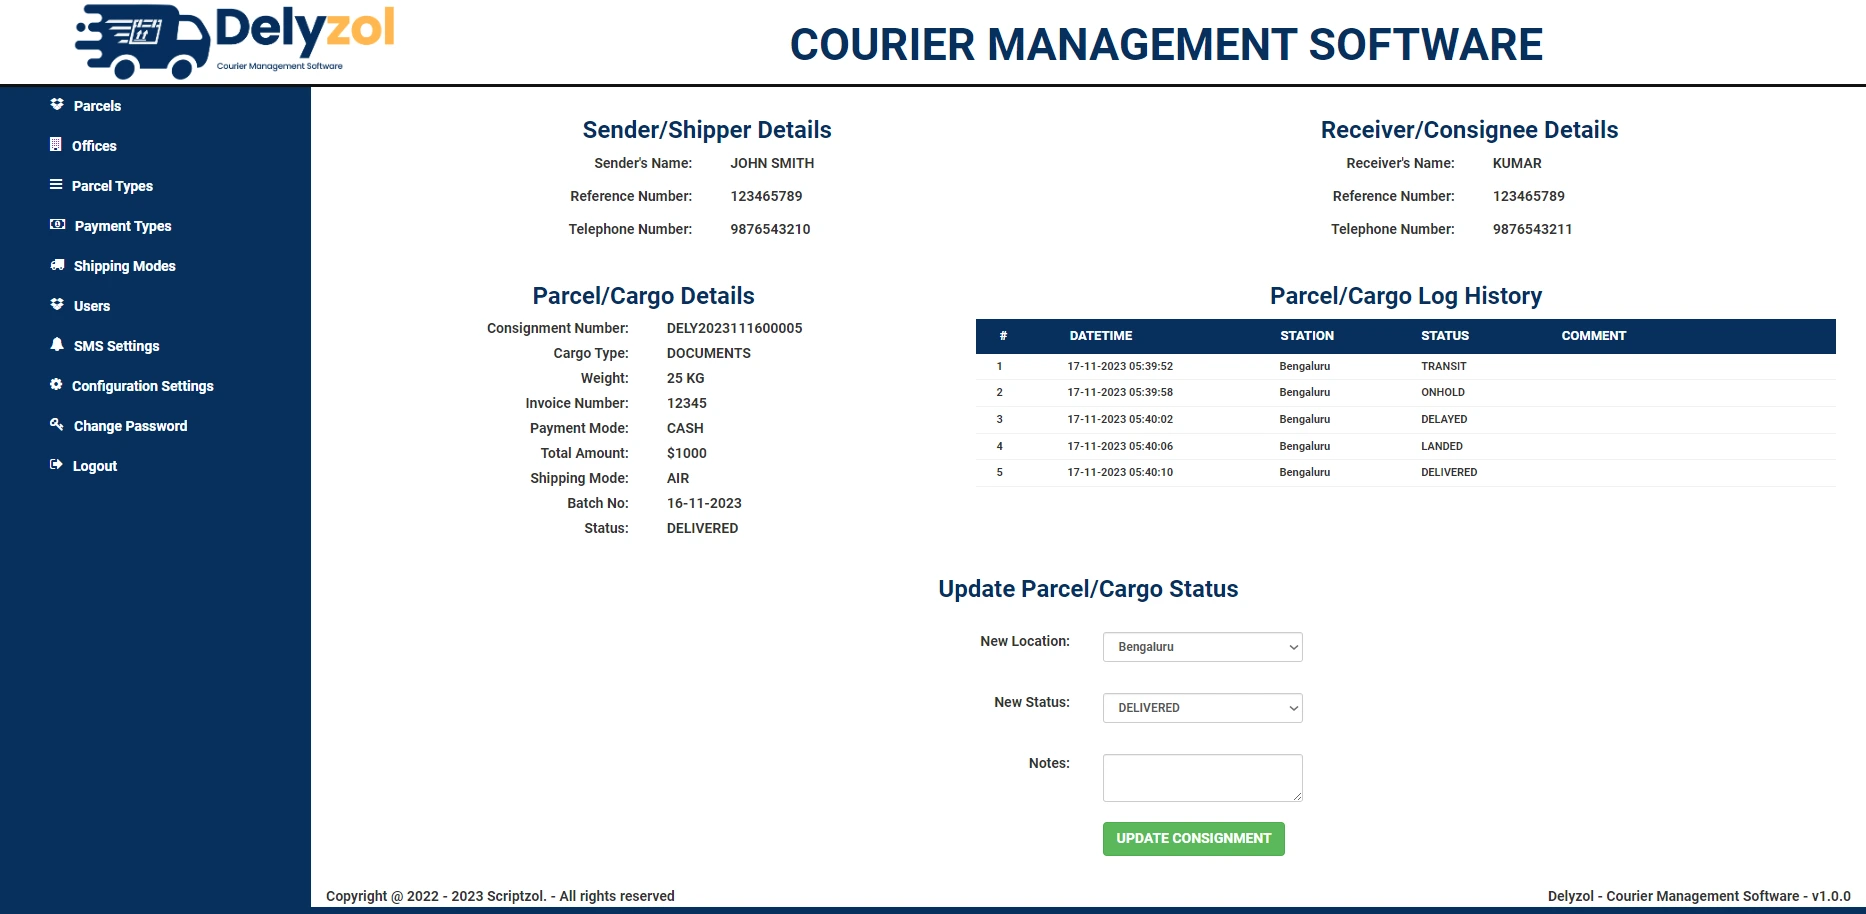Click the STATION column header
1866x914 pixels.
[x=1307, y=336]
